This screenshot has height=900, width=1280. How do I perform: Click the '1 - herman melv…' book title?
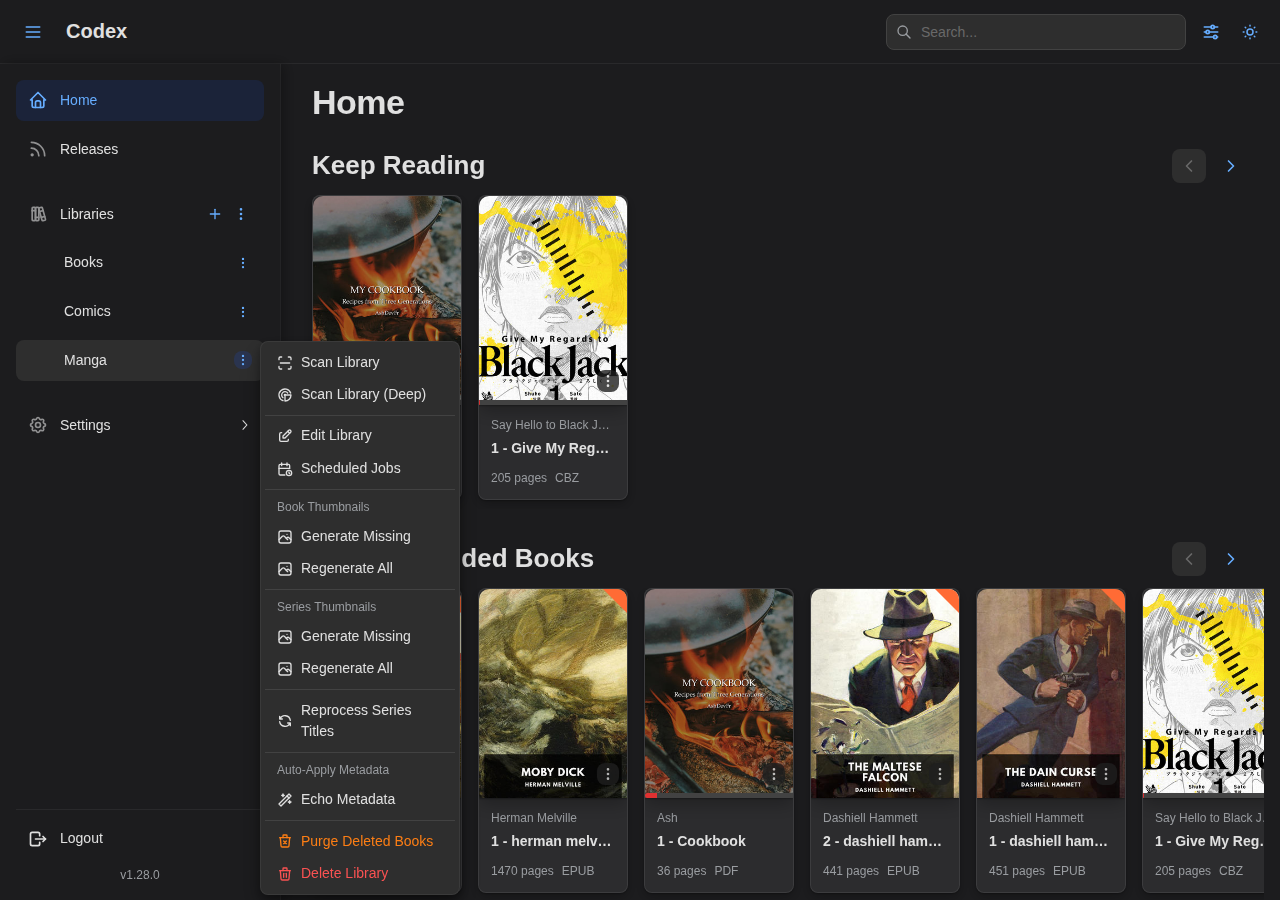(x=551, y=841)
